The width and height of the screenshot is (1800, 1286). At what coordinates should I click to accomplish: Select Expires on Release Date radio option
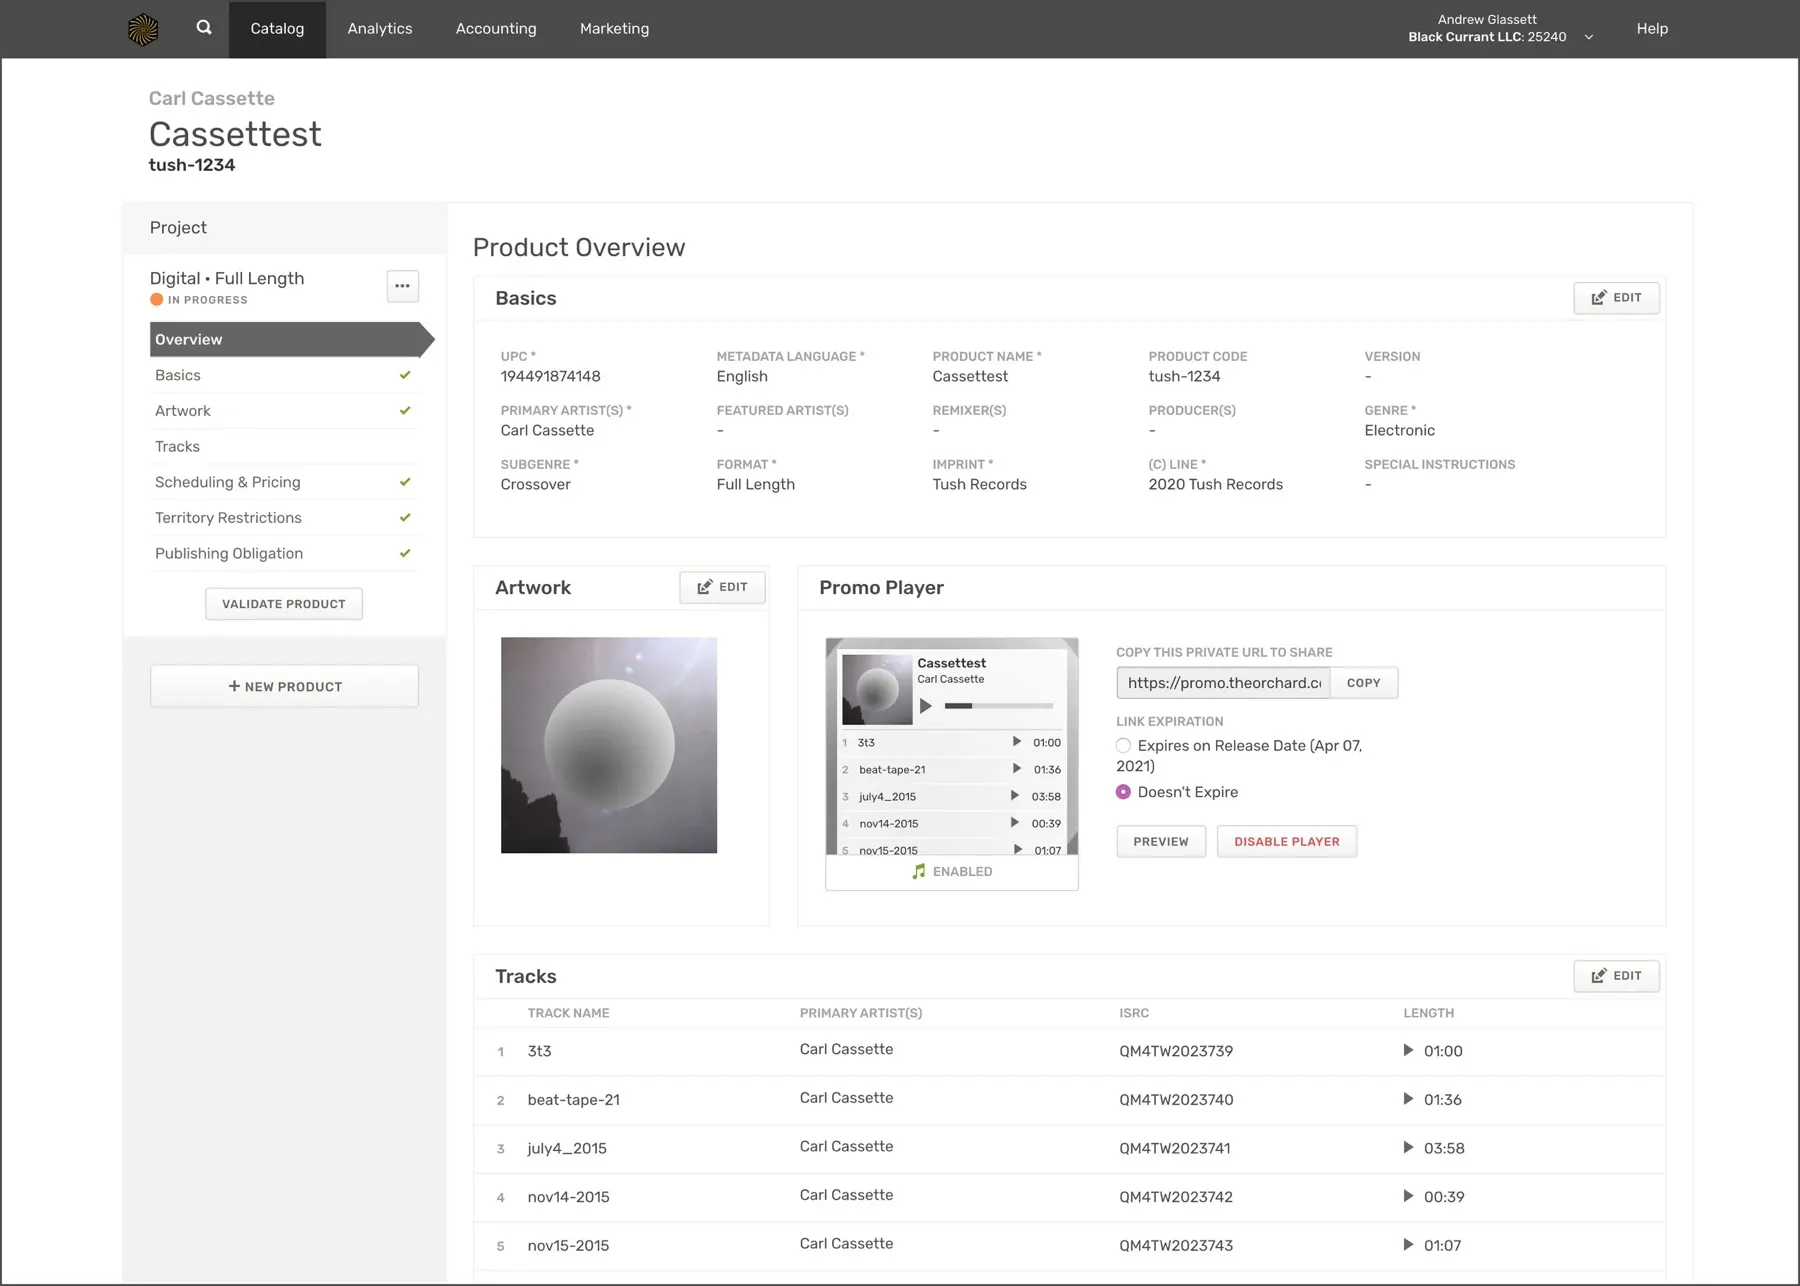pos(1124,746)
